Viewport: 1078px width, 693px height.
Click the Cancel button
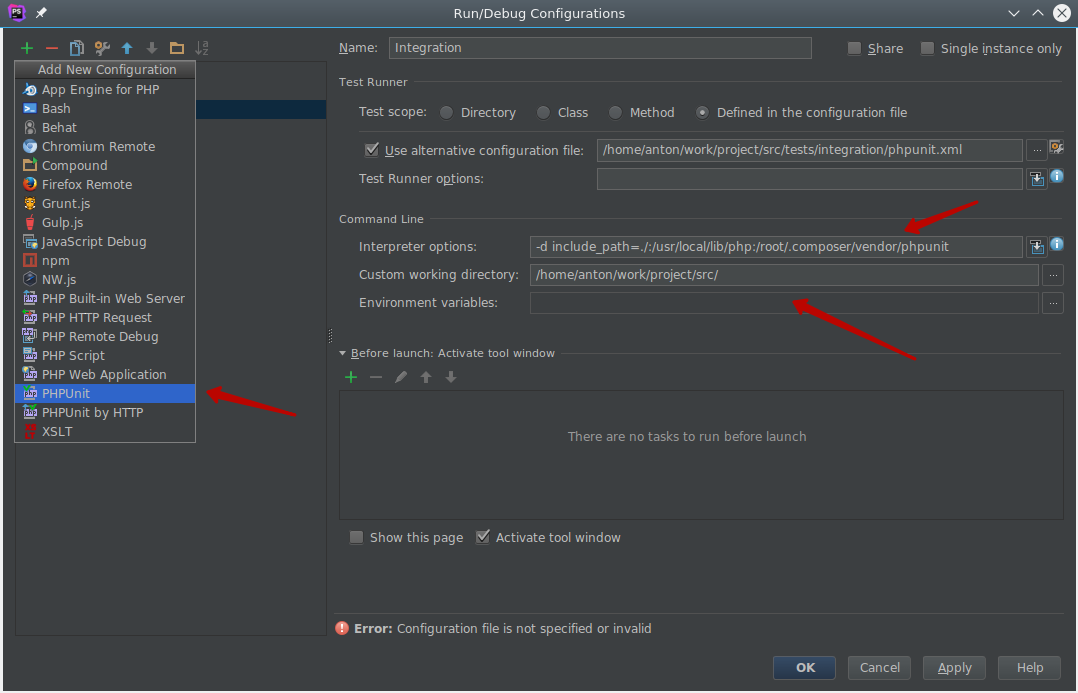(879, 668)
